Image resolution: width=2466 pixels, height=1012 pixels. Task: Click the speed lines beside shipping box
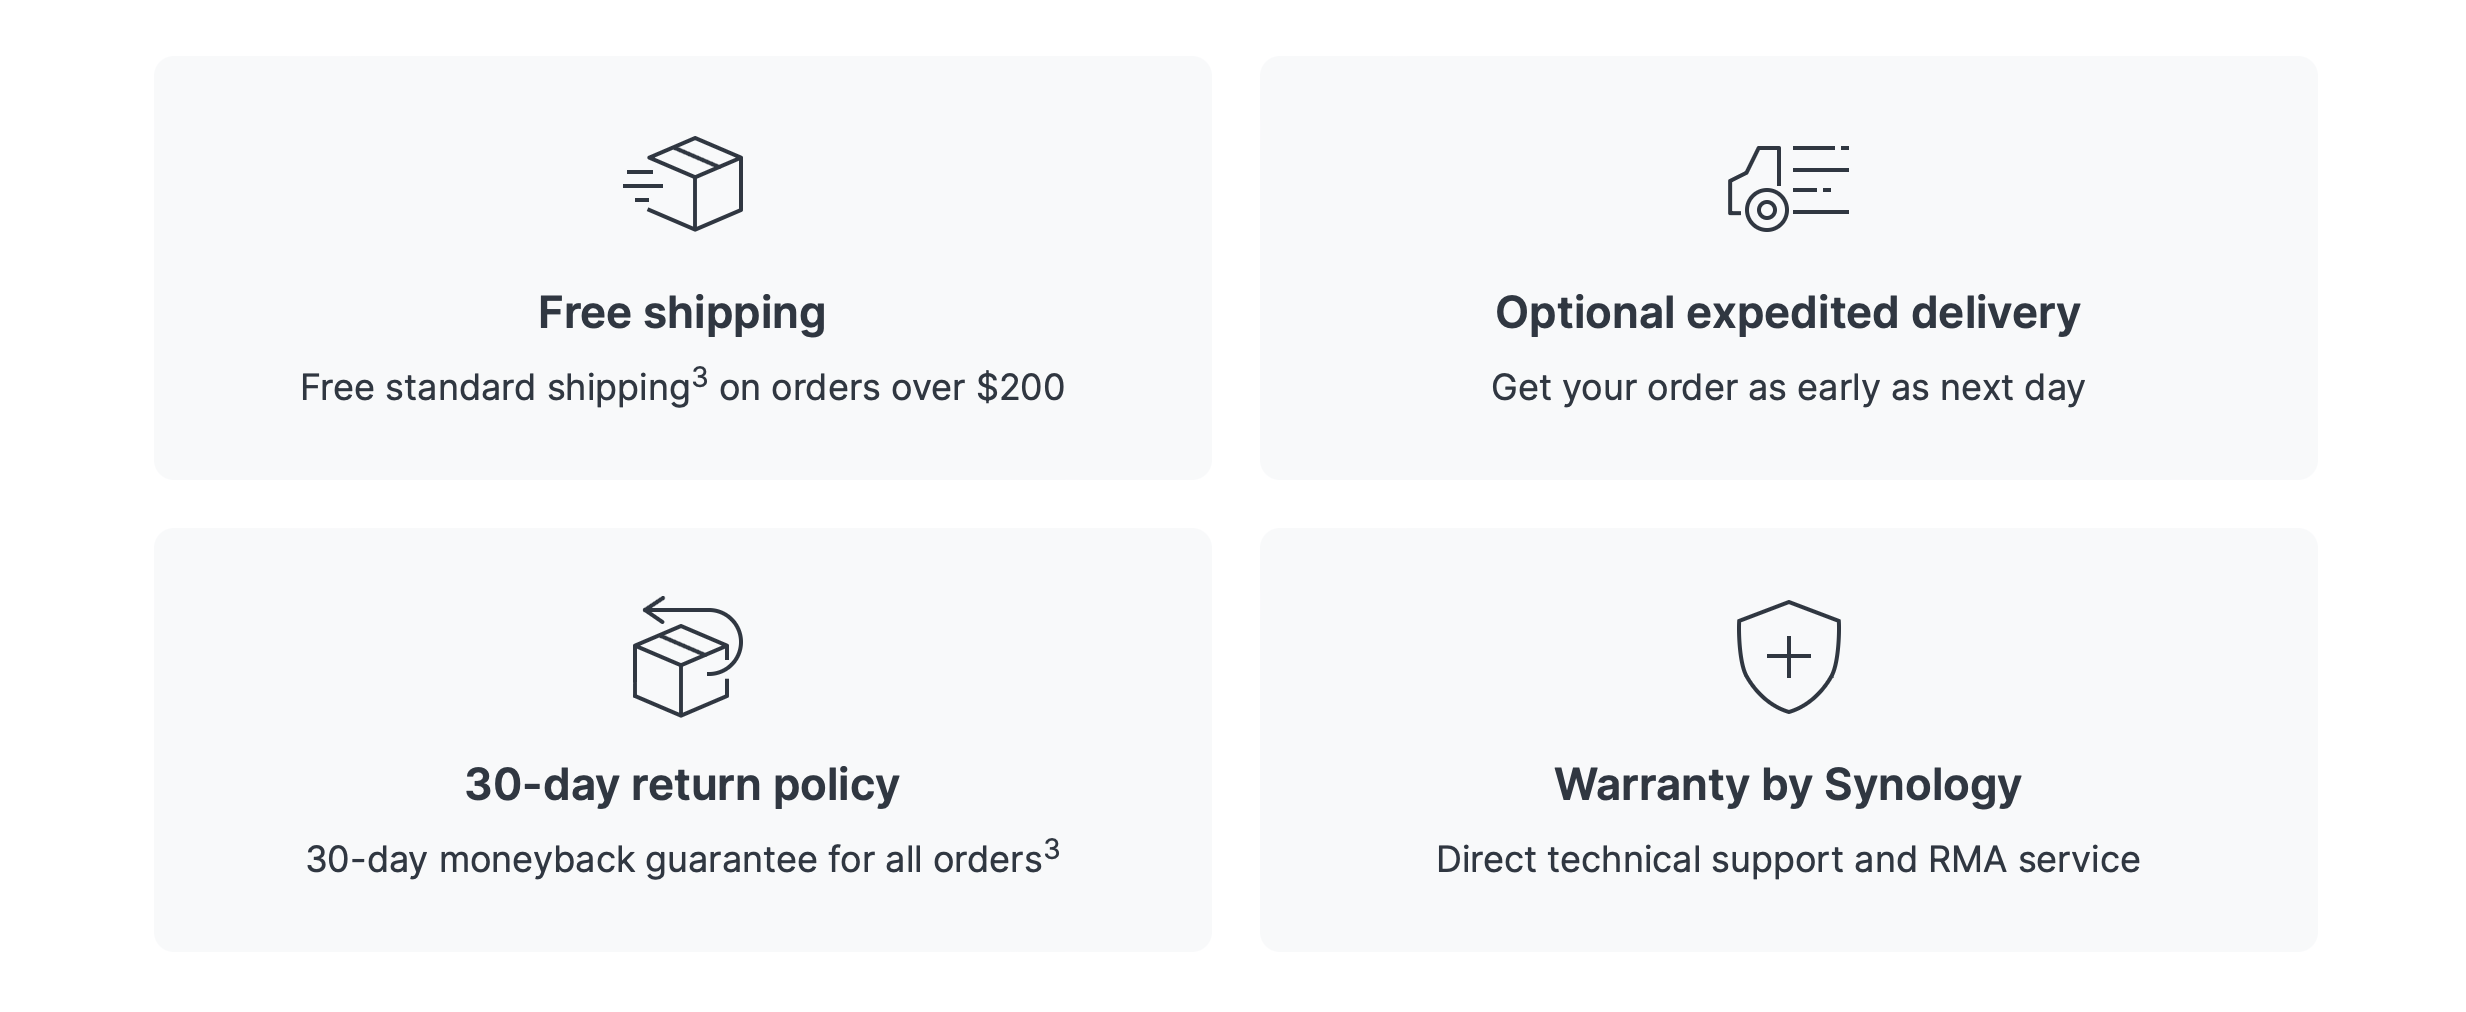[x=643, y=186]
